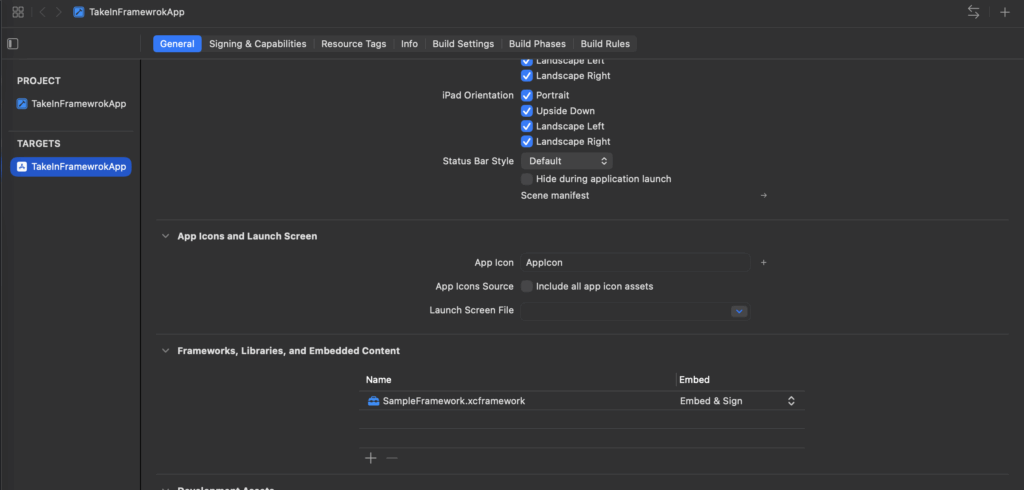
Task: Open the Scene manifest arrow link
Action: (764, 196)
